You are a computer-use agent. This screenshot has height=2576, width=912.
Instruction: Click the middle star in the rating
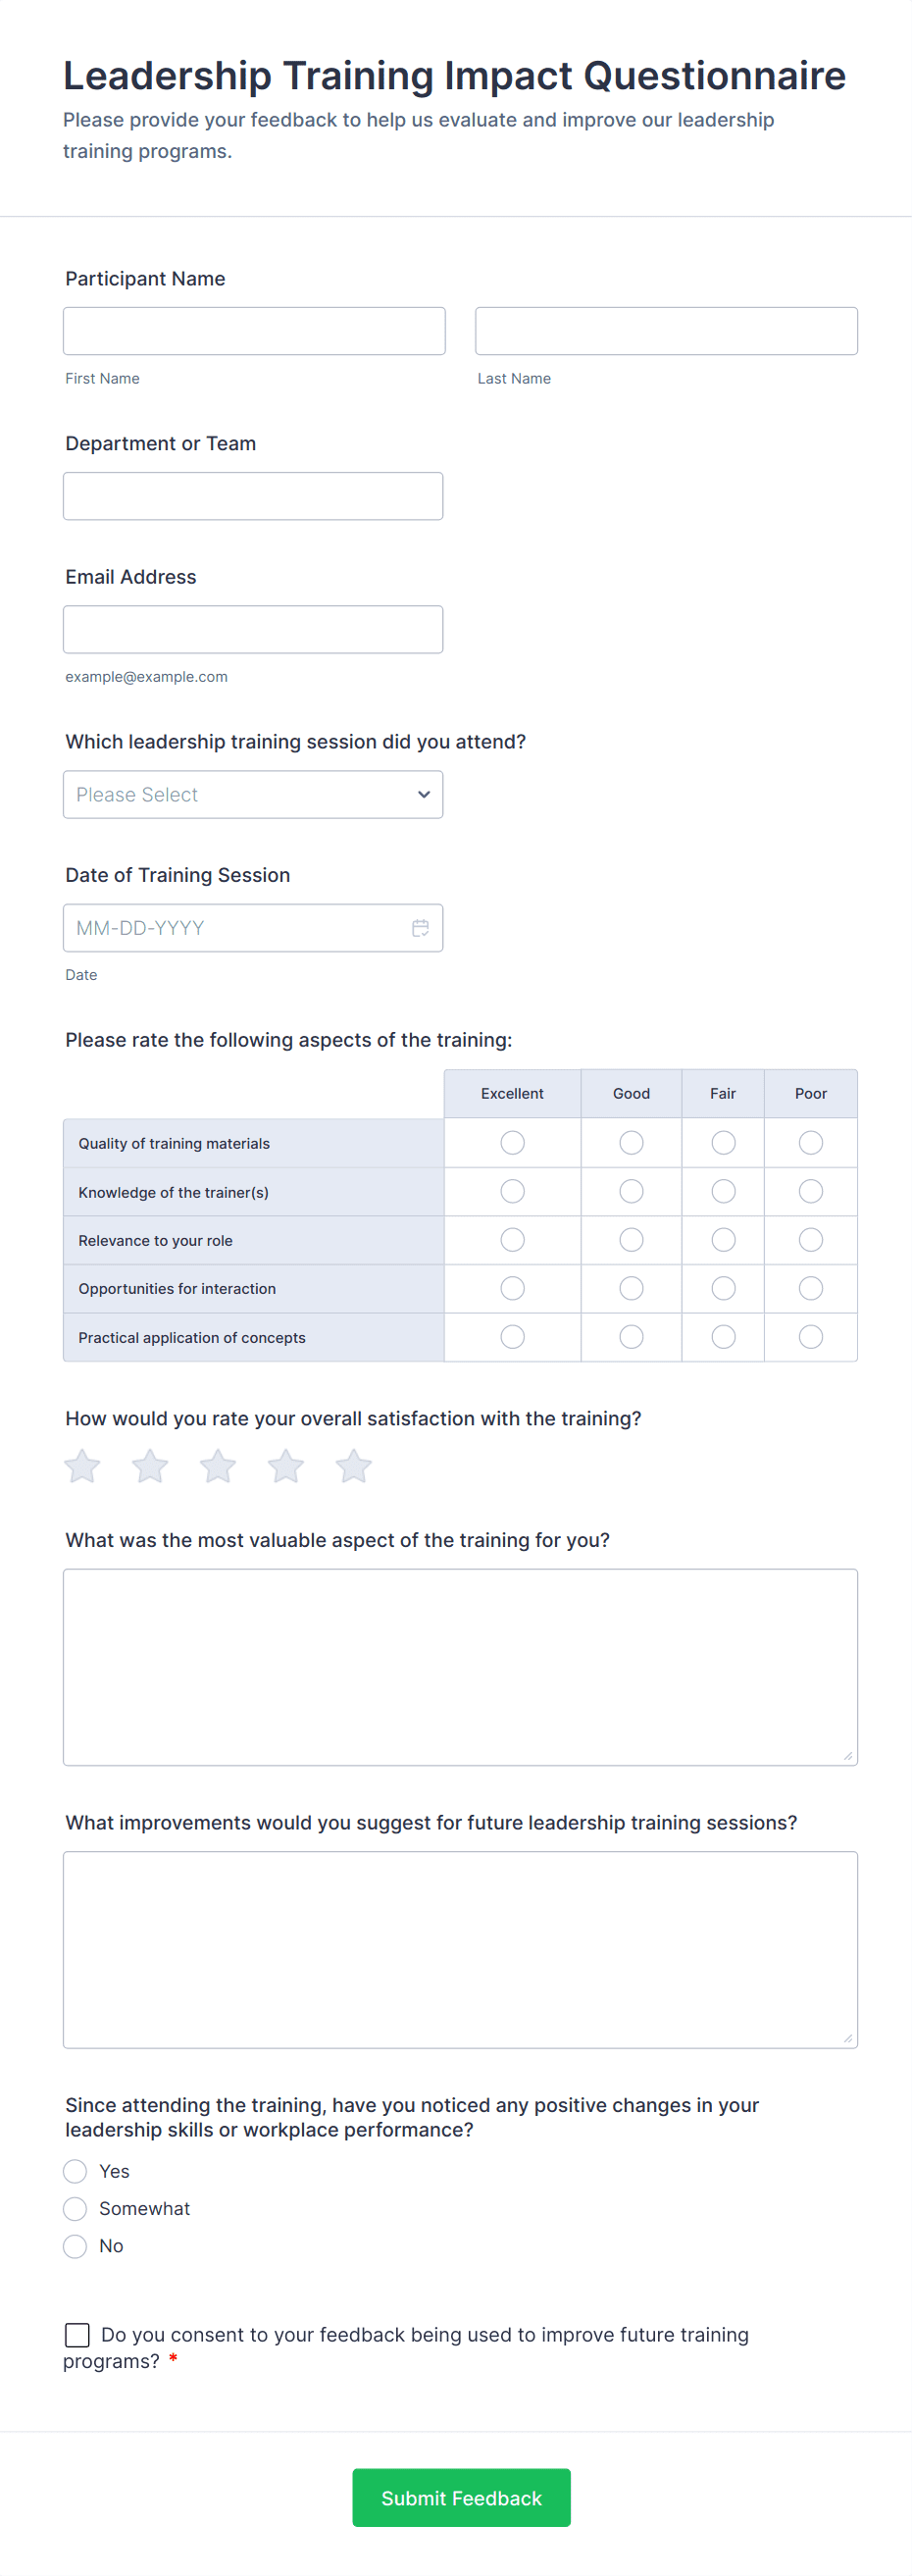click(x=217, y=1465)
